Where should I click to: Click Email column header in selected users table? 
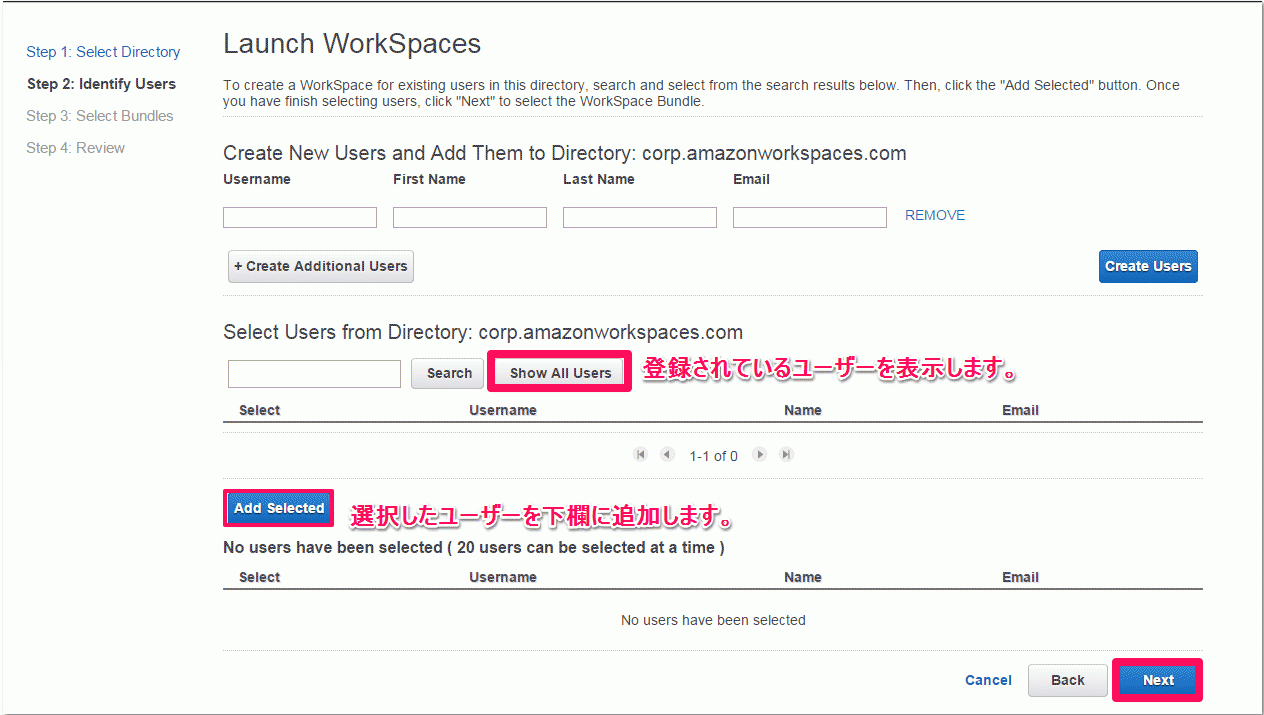[1020, 577]
